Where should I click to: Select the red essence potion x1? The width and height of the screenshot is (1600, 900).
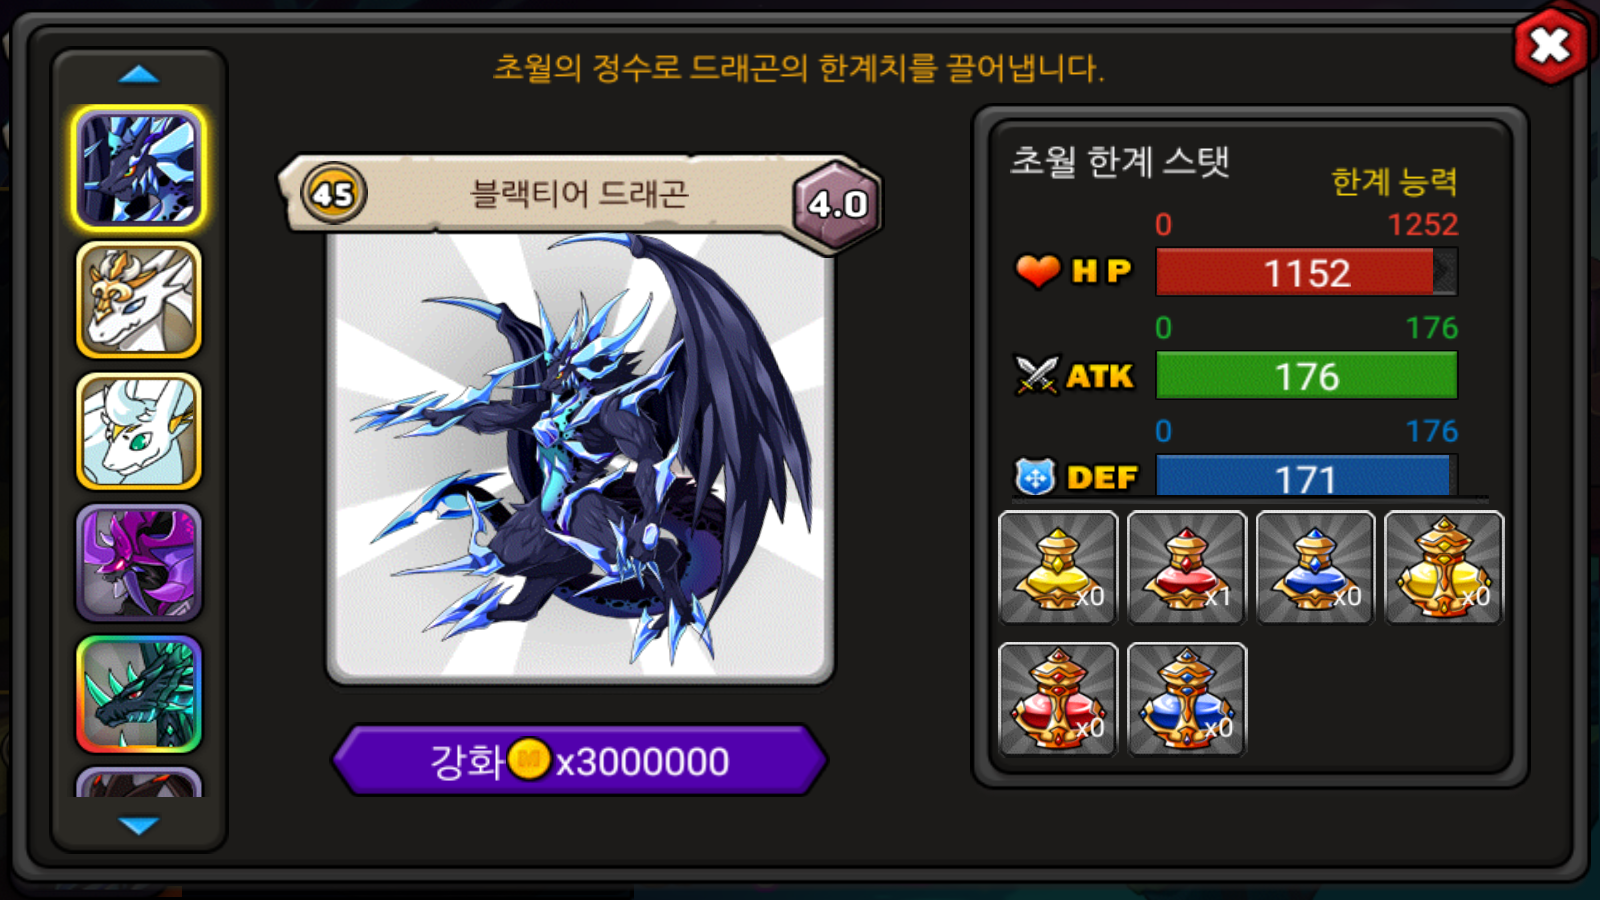pyautogui.click(x=1187, y=568)
